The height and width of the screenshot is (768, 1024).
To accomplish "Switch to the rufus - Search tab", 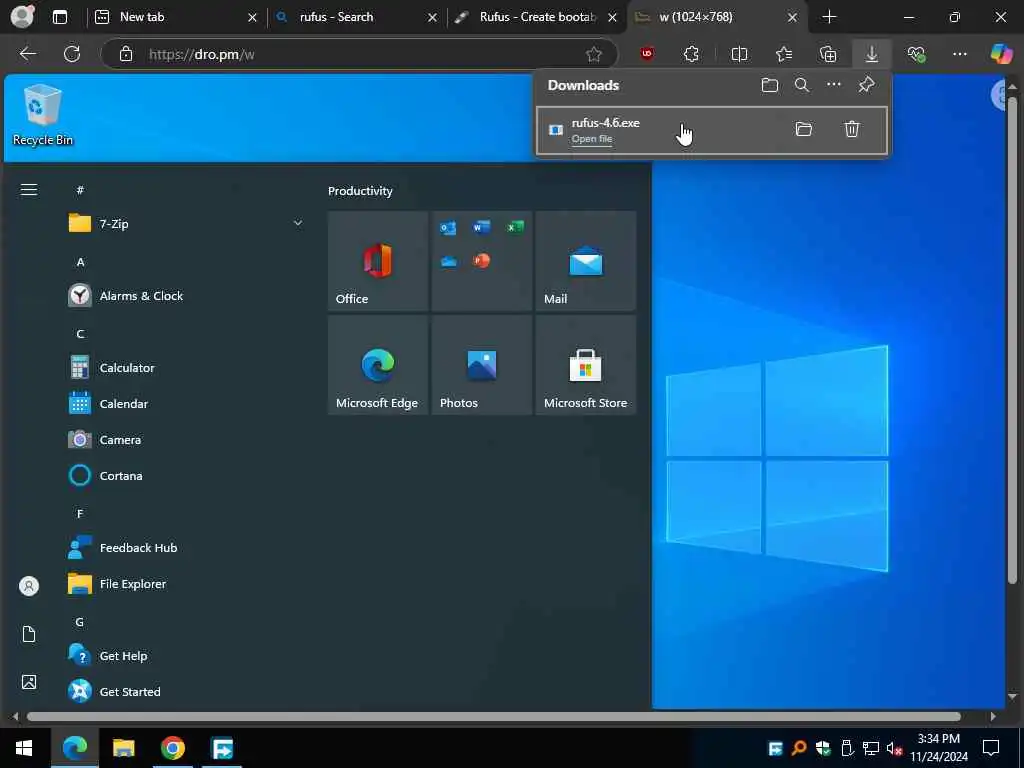I will [x=355, y=17].
